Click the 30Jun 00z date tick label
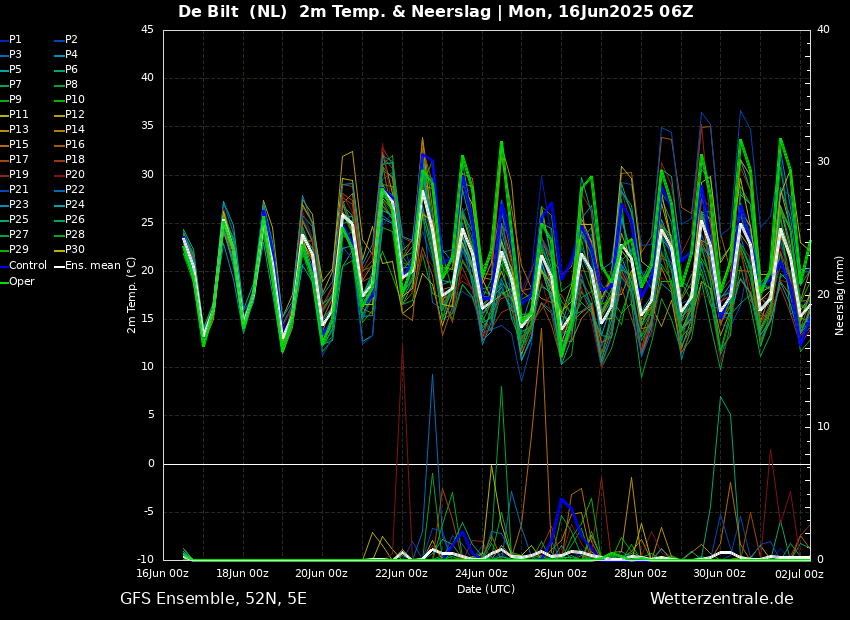Viewport: 850px width, 620px height. tap(719, 574)
